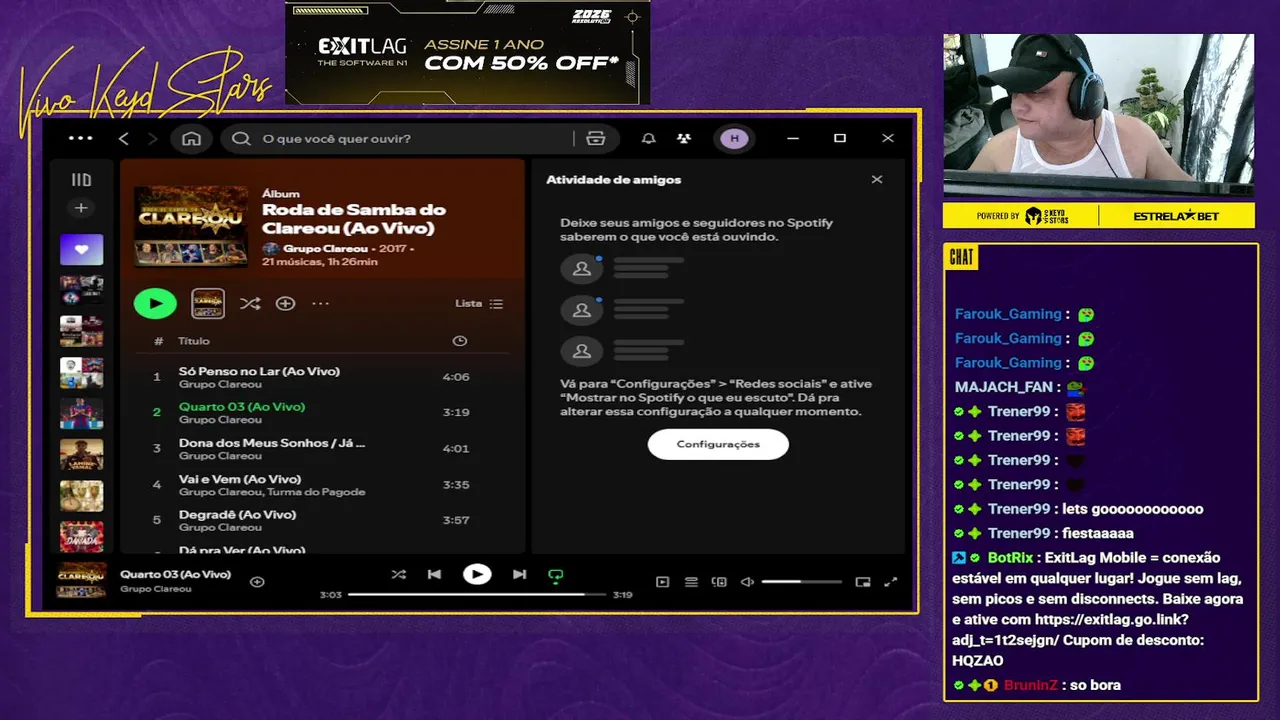Open the Spotify Home page
Image resolution: width=1280 pixels, height=720 pixels.
click(x=191, y=139)
